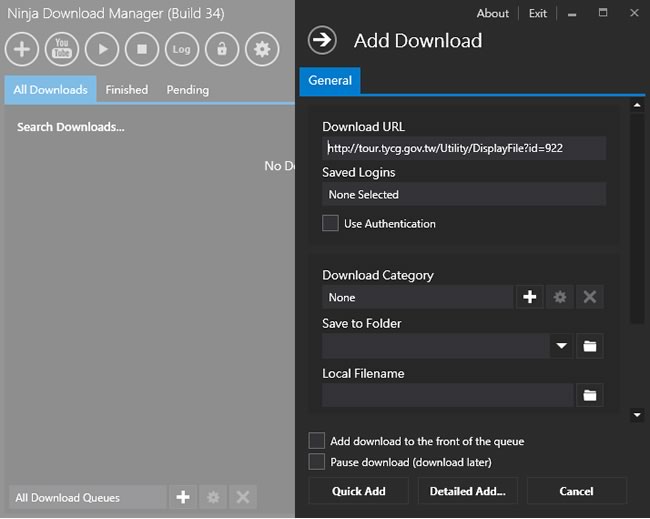Image resolution: width=650 pixels, height=519 pixels.
Task: Edit download category with gear icon
Action: coord(560,297)
